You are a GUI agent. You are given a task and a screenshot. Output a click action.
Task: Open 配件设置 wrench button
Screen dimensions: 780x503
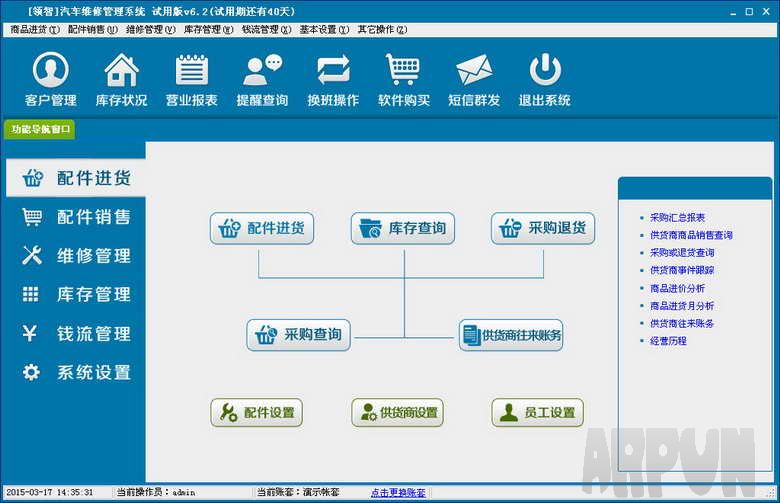tap(257, 412)
